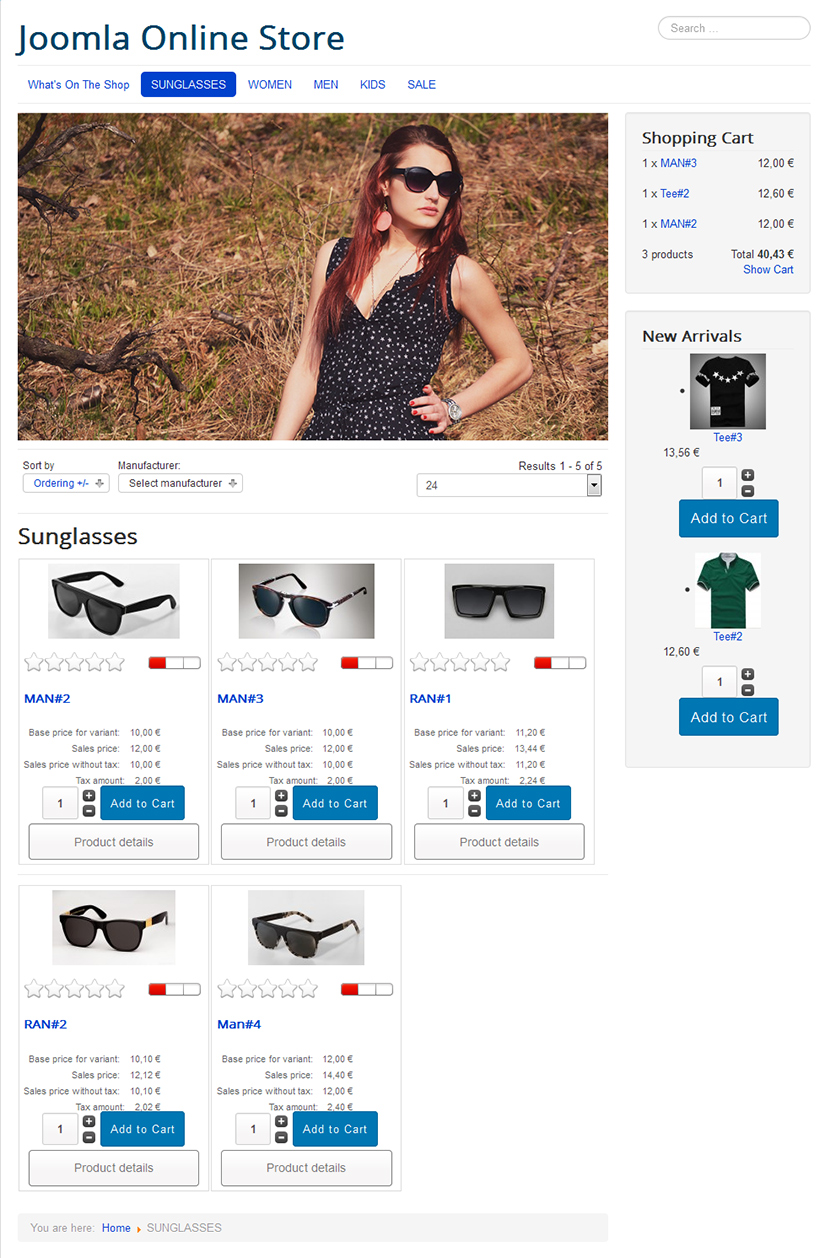Click the Show Cart link
Screen dimensions: 825x1258
[x=768, y=270]
